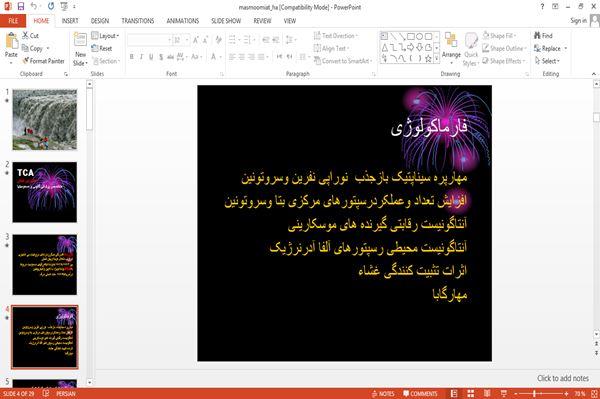Open Help question mark icon
The image size is (600, 399).
click(542, 7)
